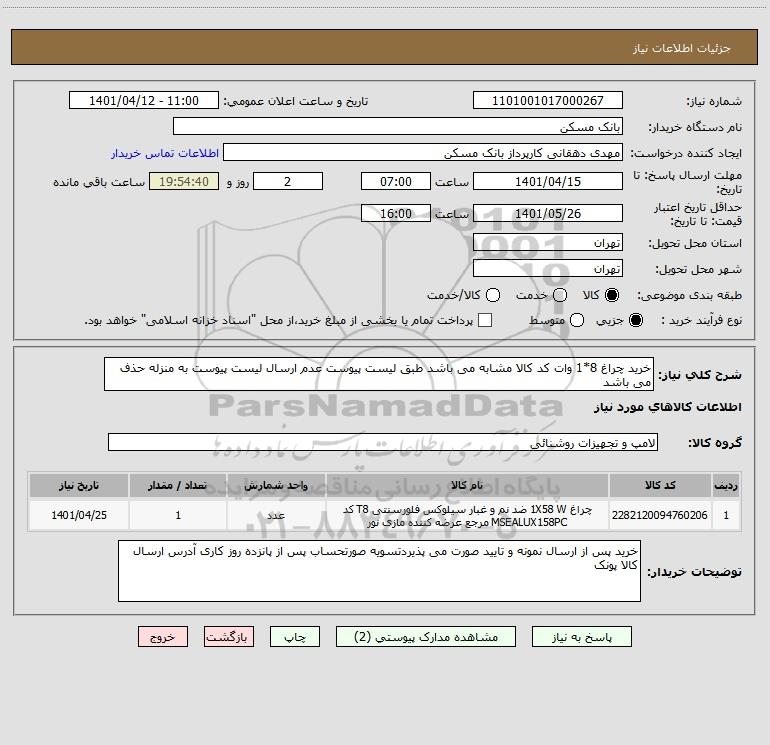Click the remaining time 19:54:40 field
The image size is (770, 745).
184,181
